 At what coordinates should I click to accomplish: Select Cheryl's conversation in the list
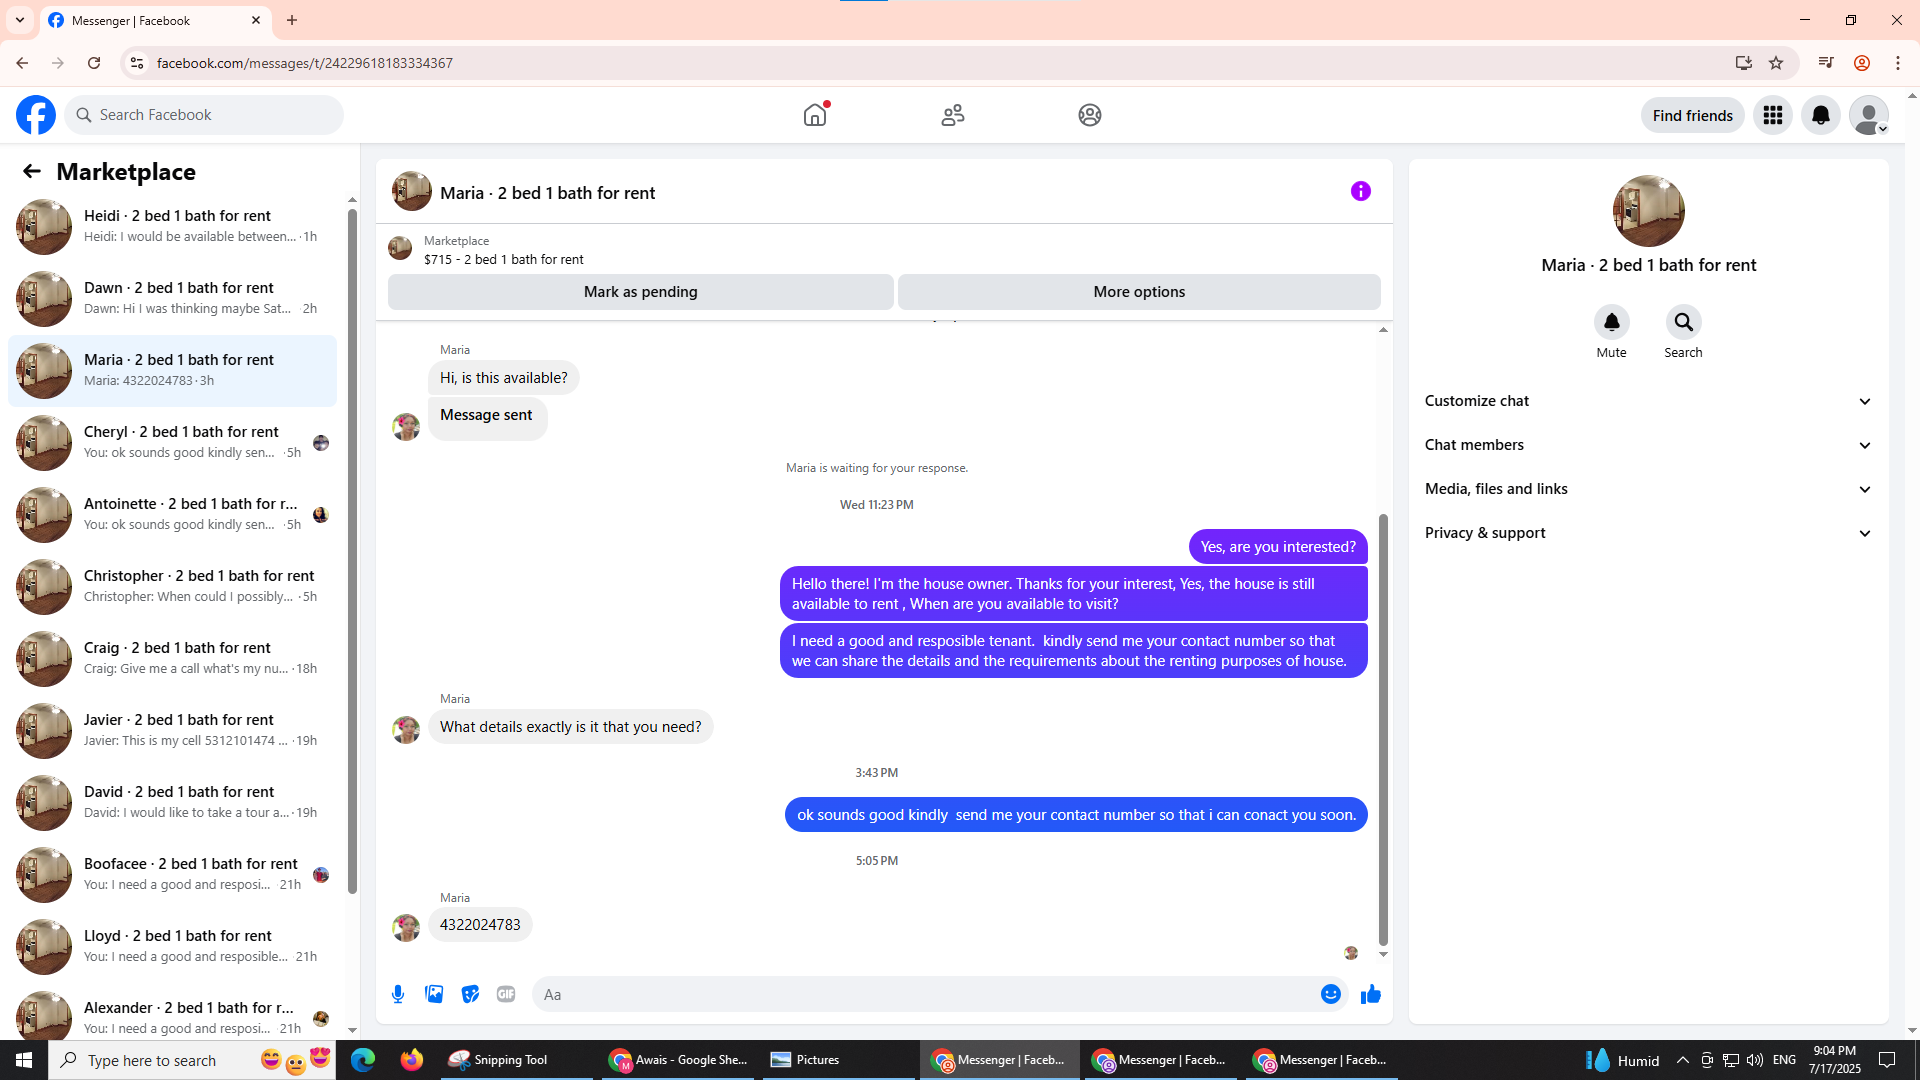[172, 442]
